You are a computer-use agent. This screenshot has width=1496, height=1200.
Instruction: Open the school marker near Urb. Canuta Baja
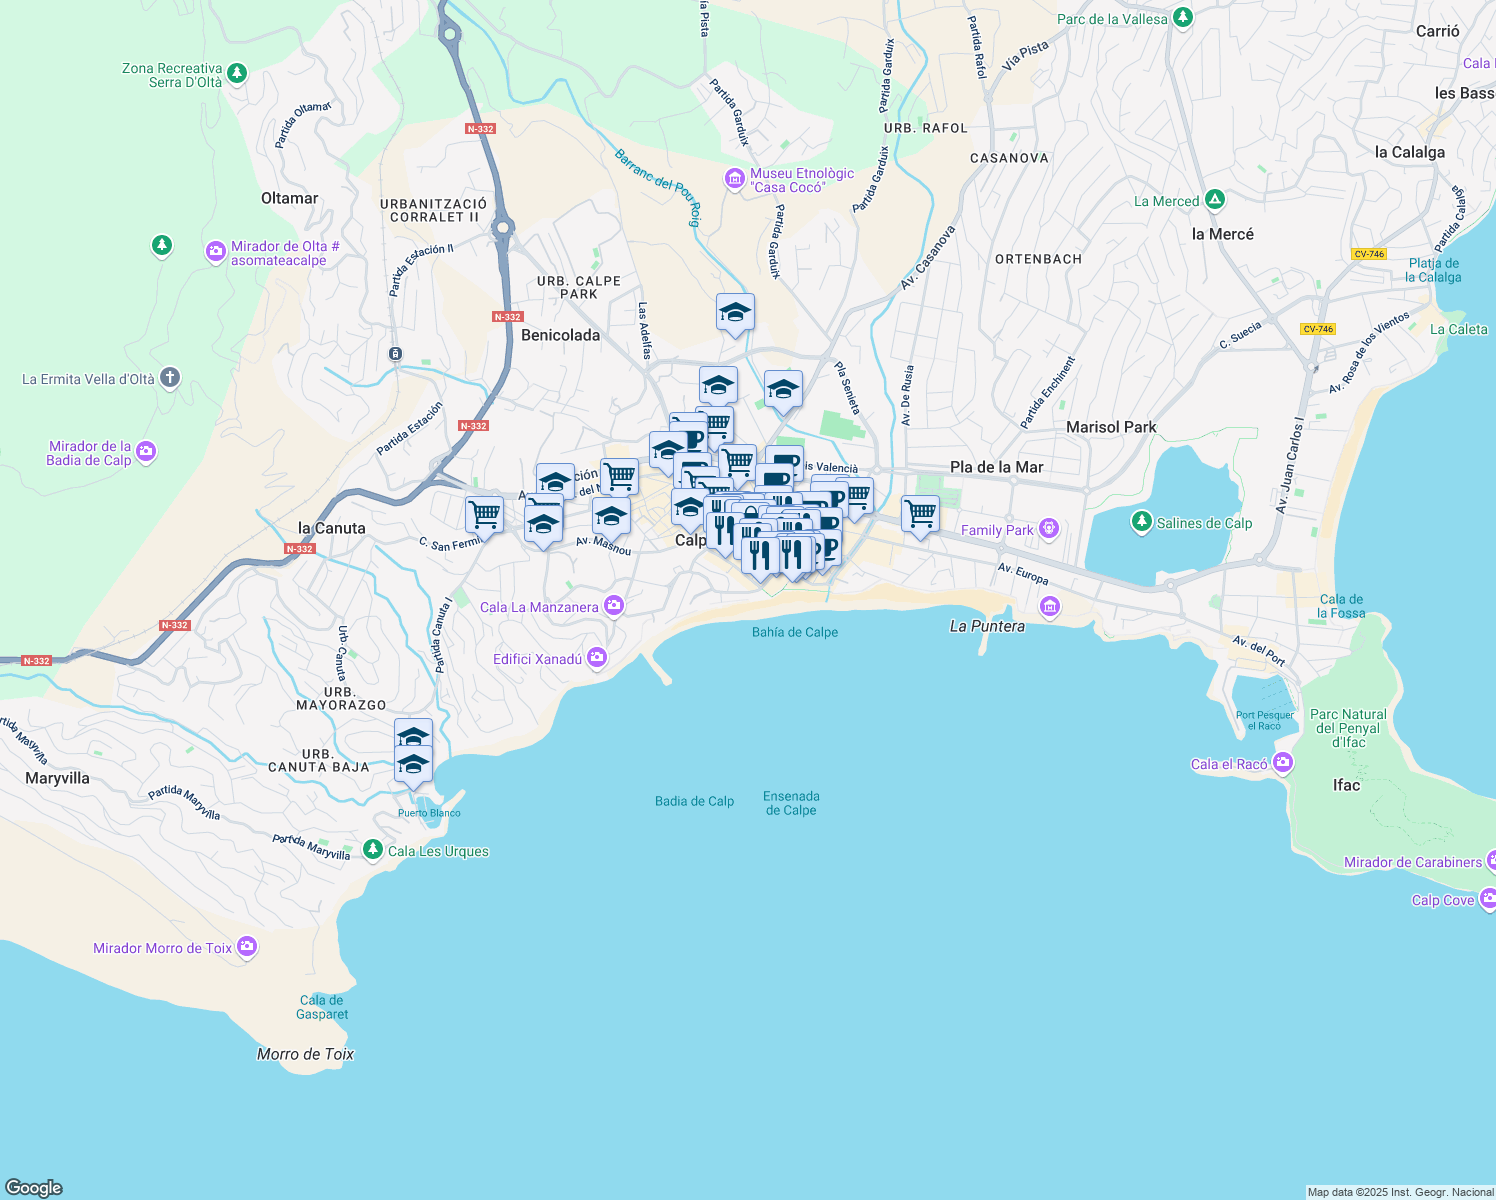click(x=412, y=765)
